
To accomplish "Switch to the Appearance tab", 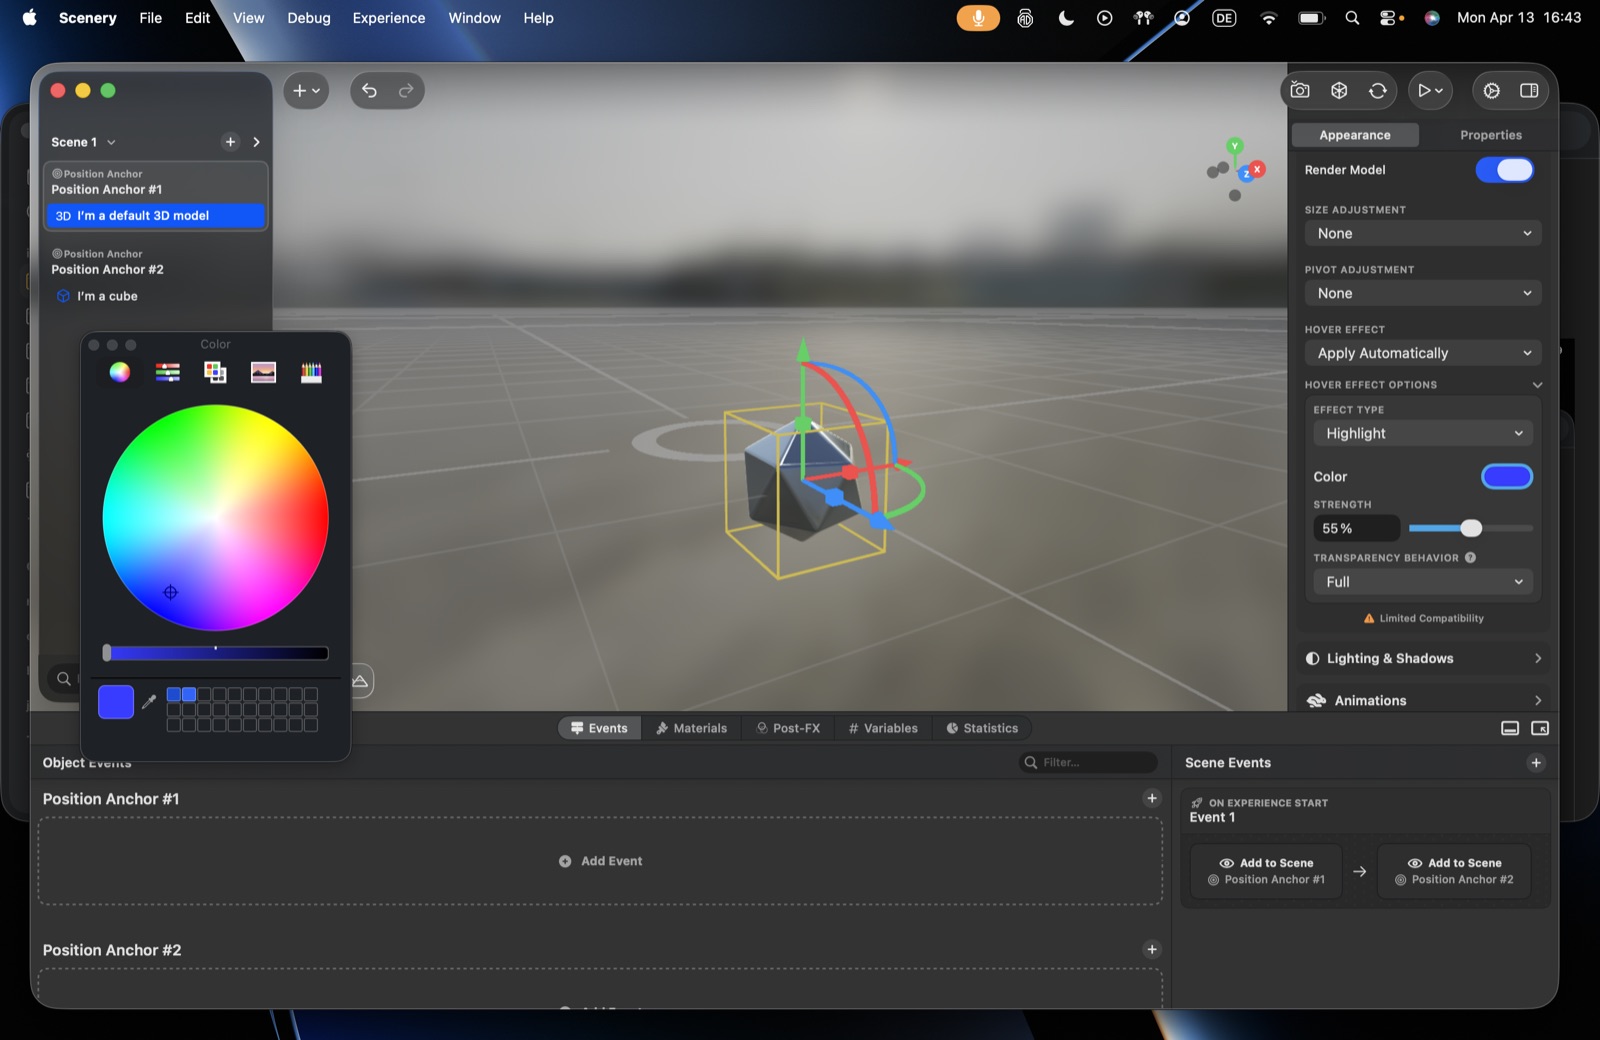I will point(1354,135).
